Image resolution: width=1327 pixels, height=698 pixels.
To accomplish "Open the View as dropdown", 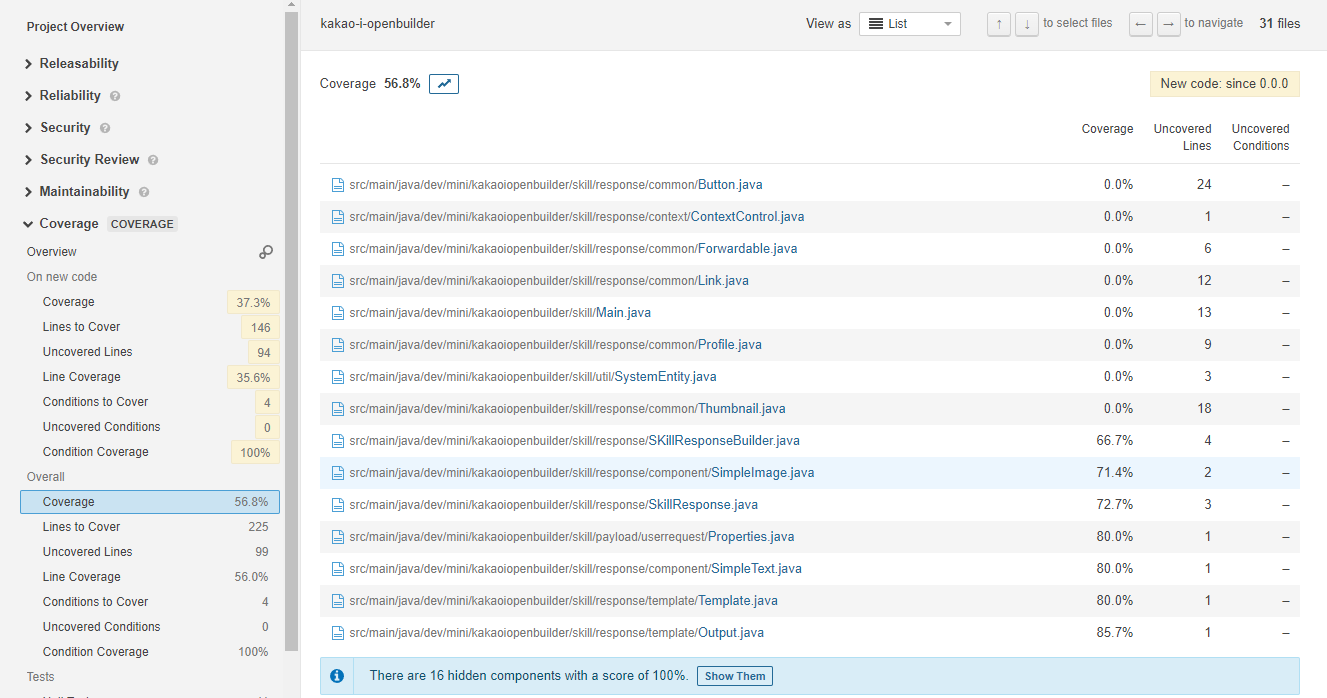I will (x=909, y=23).
